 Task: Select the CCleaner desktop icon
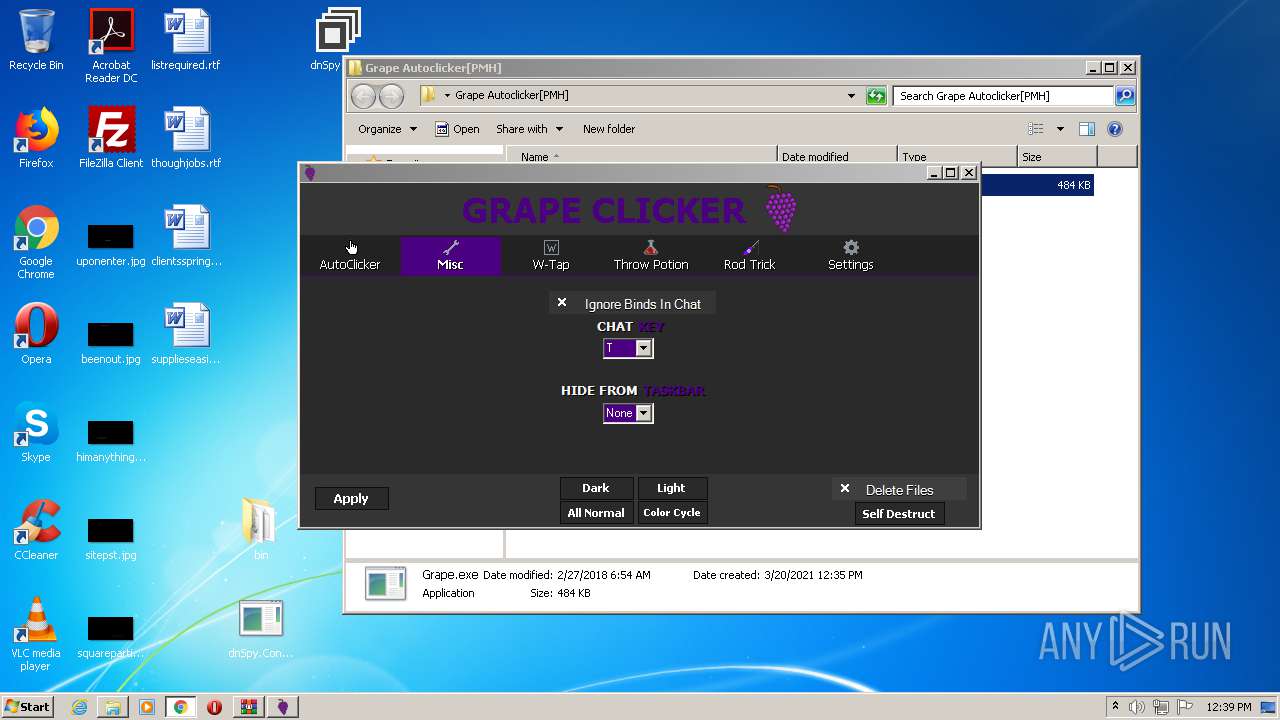(x=36, y=530)
